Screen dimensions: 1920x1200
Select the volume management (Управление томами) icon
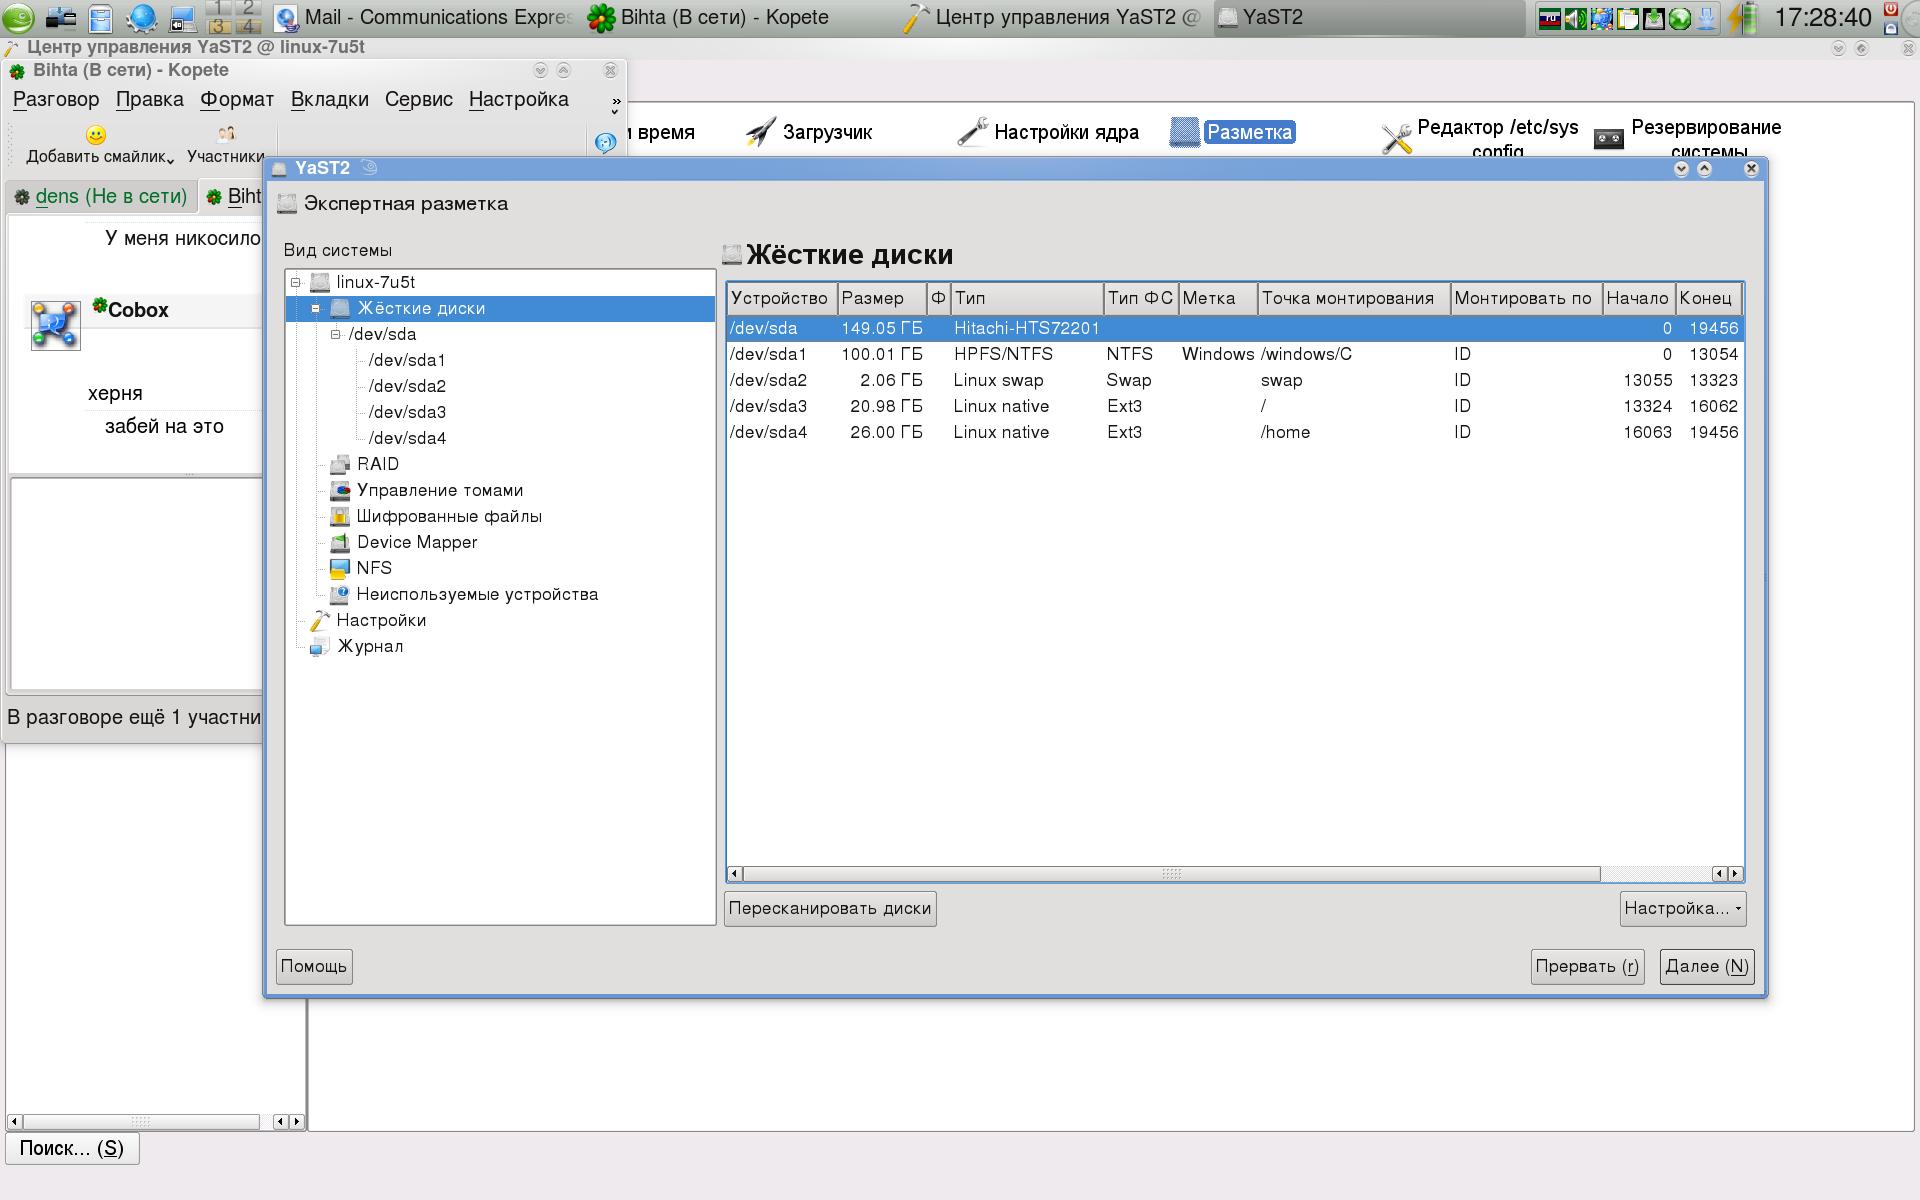(340, 490)
